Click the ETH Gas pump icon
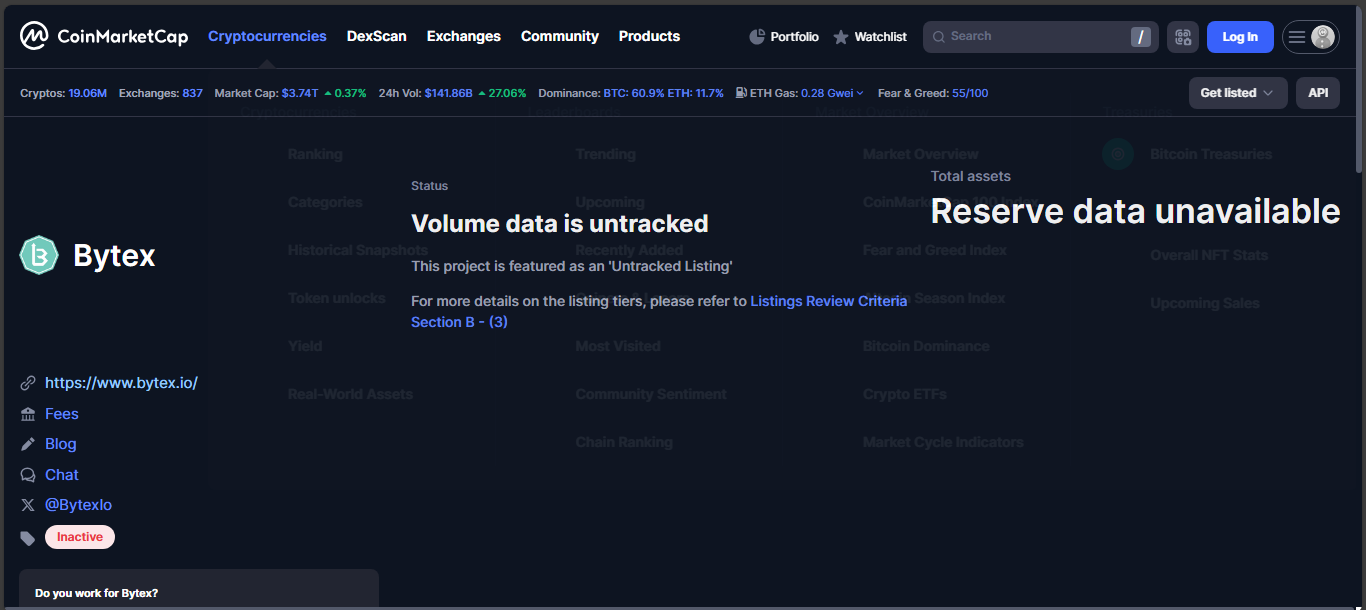1366x610 pixels. (x=741, y=93)
